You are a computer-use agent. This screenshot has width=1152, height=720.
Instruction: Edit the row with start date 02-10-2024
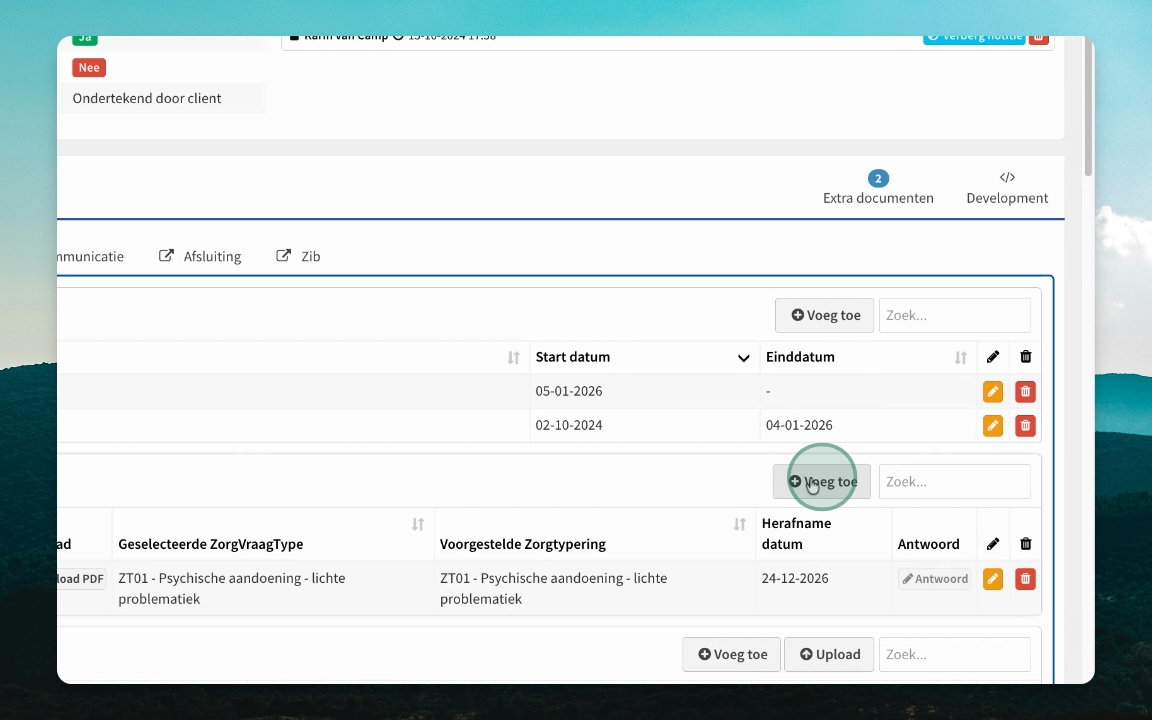coord(993,425)
